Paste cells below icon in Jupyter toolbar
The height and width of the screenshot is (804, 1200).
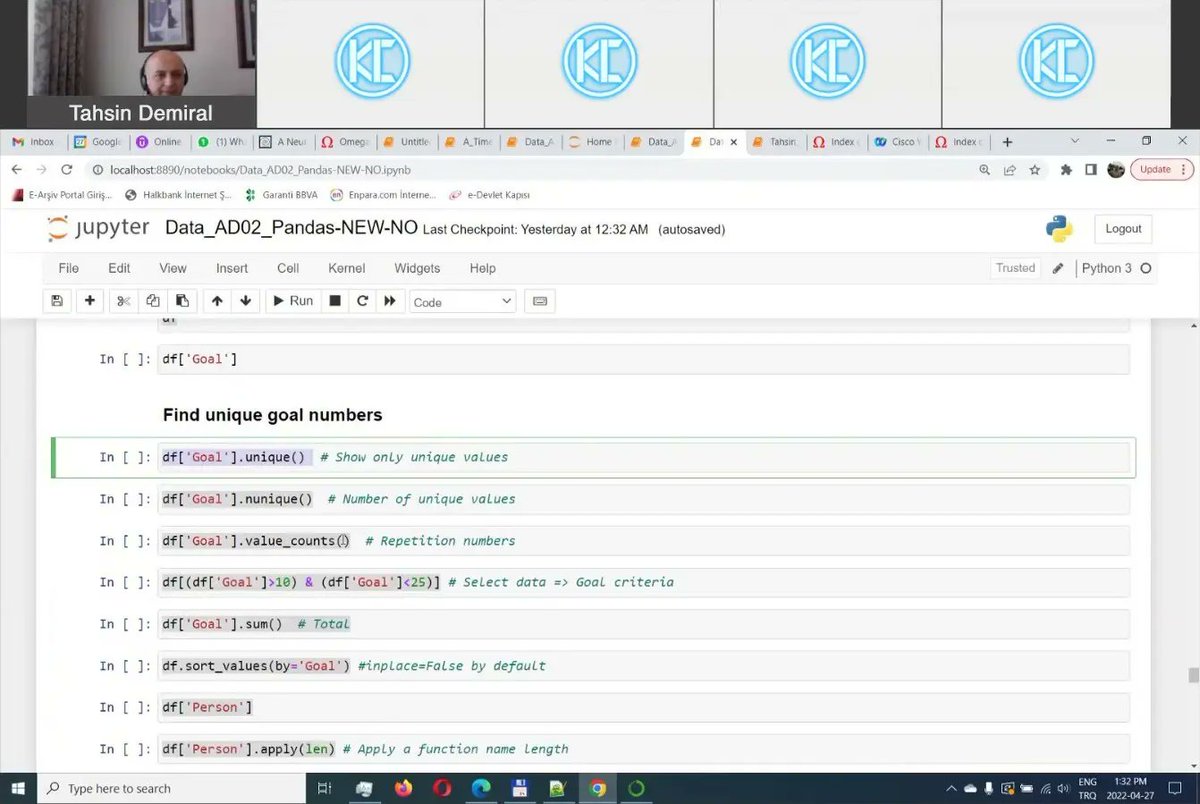pos(182,301)
